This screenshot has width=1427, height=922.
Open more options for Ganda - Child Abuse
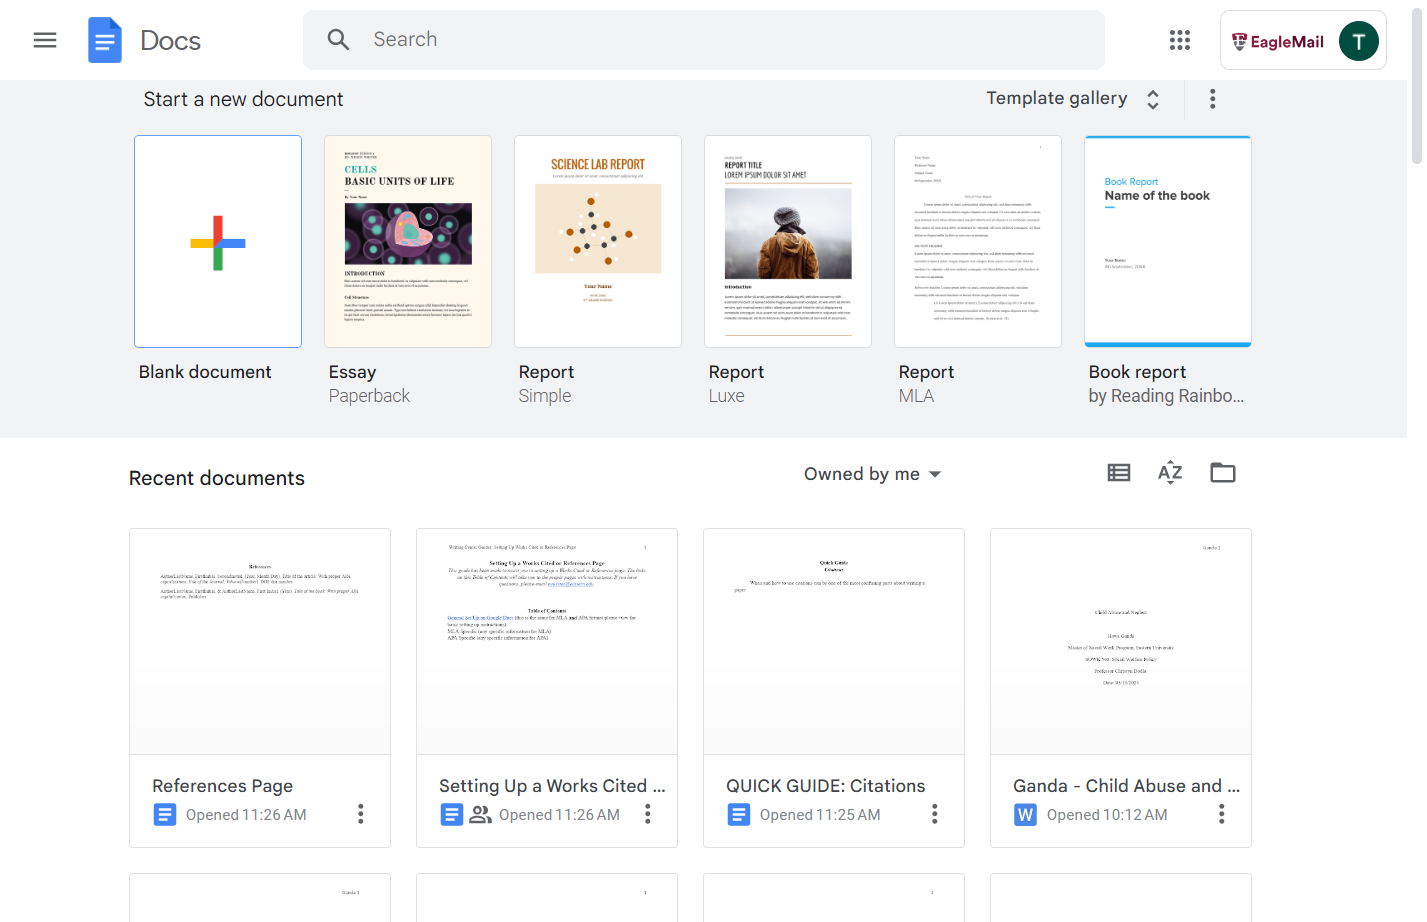[x=1222, y=814]
